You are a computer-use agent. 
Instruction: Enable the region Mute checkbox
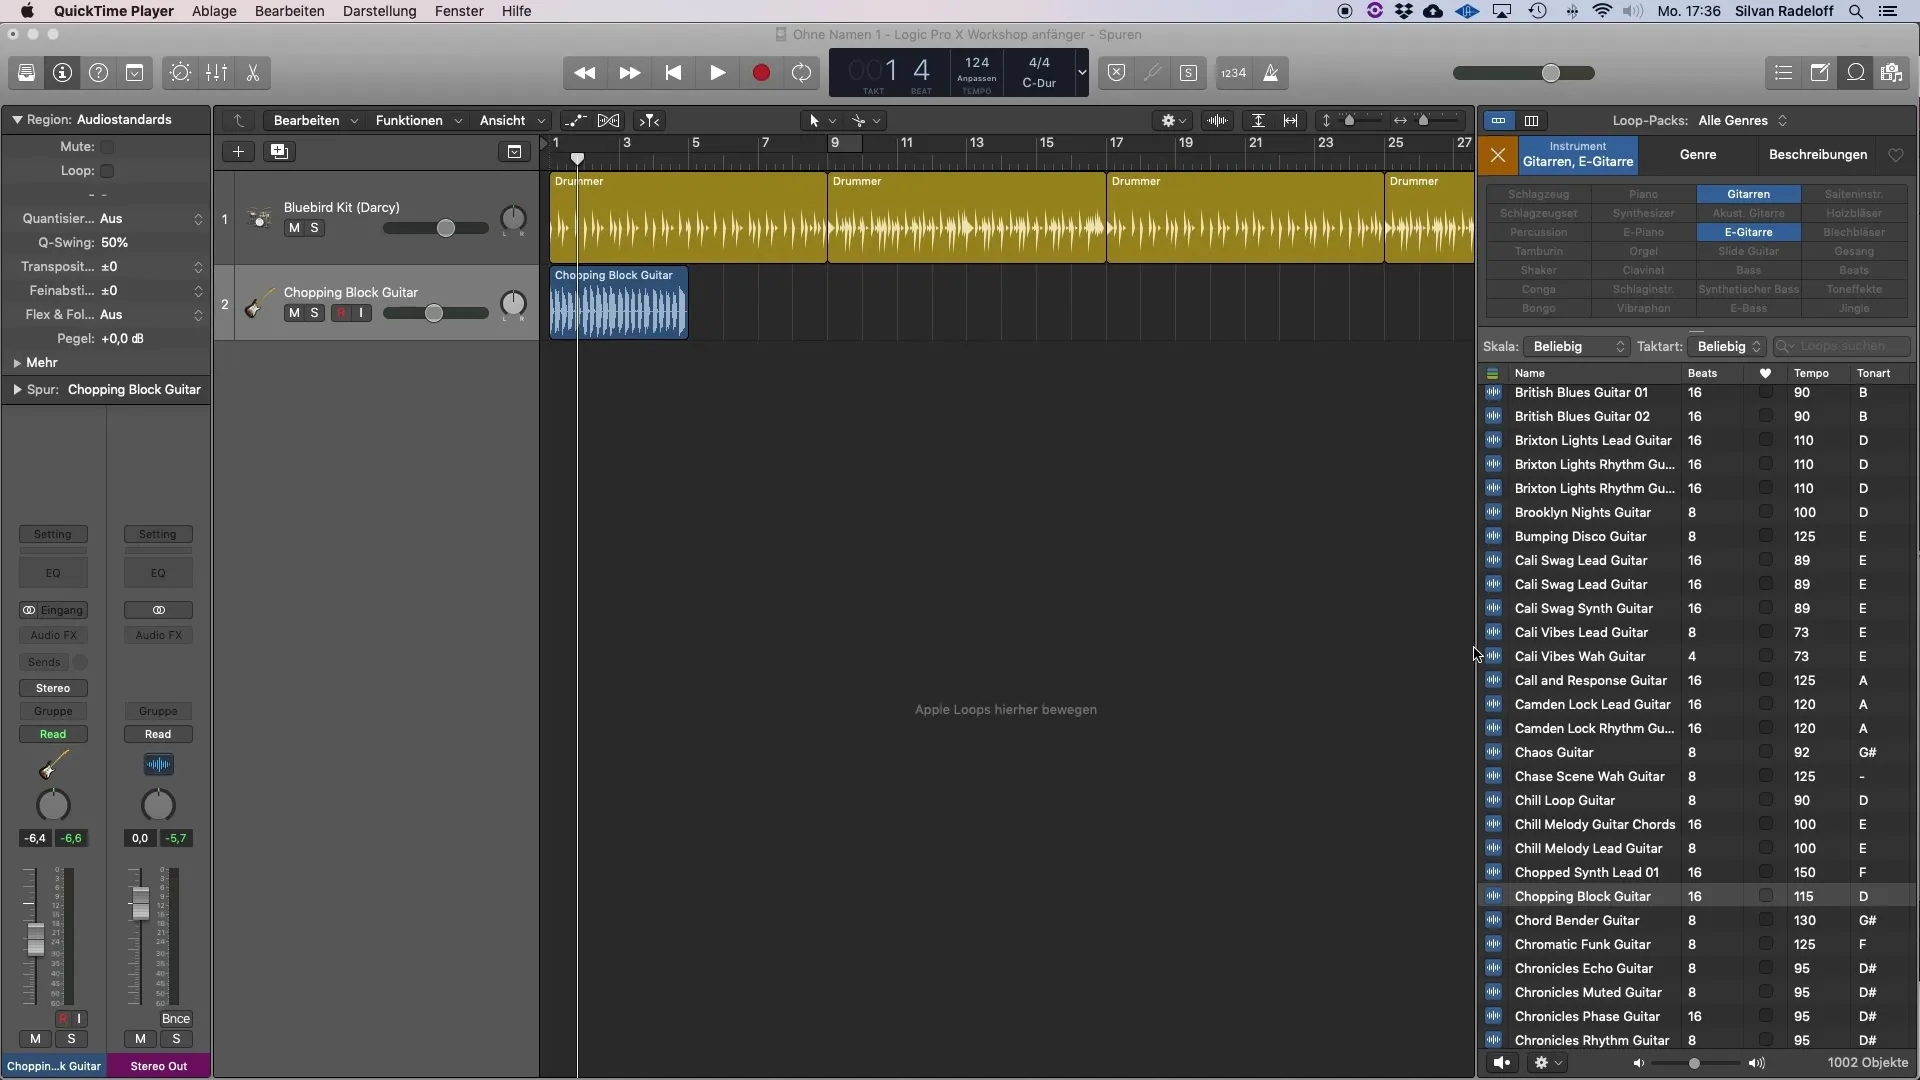click(107, 147)
